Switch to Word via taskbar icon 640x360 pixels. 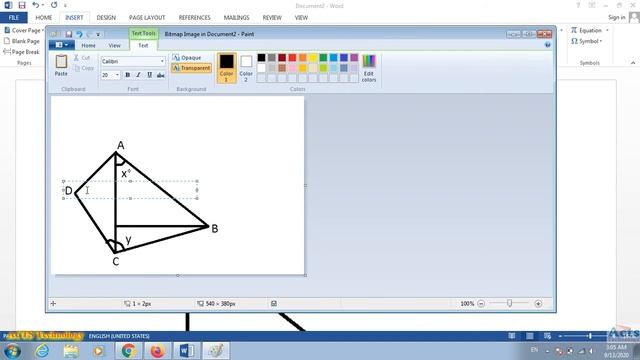(x=187, y=351)
